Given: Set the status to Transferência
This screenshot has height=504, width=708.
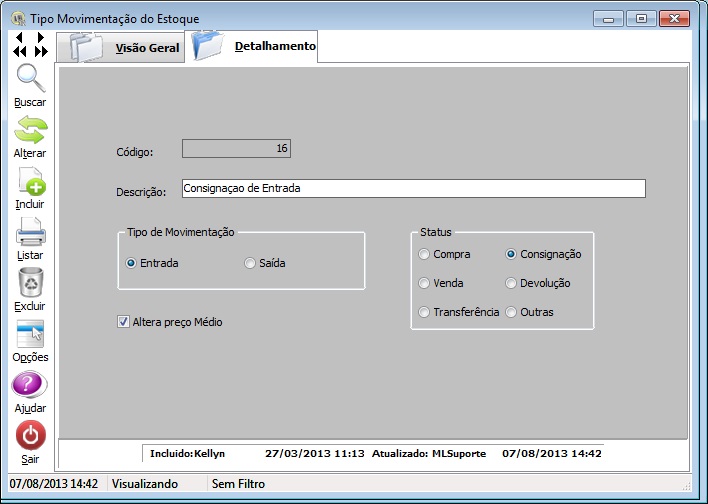Looking at the screenshot, I should [x=424, y=312].
